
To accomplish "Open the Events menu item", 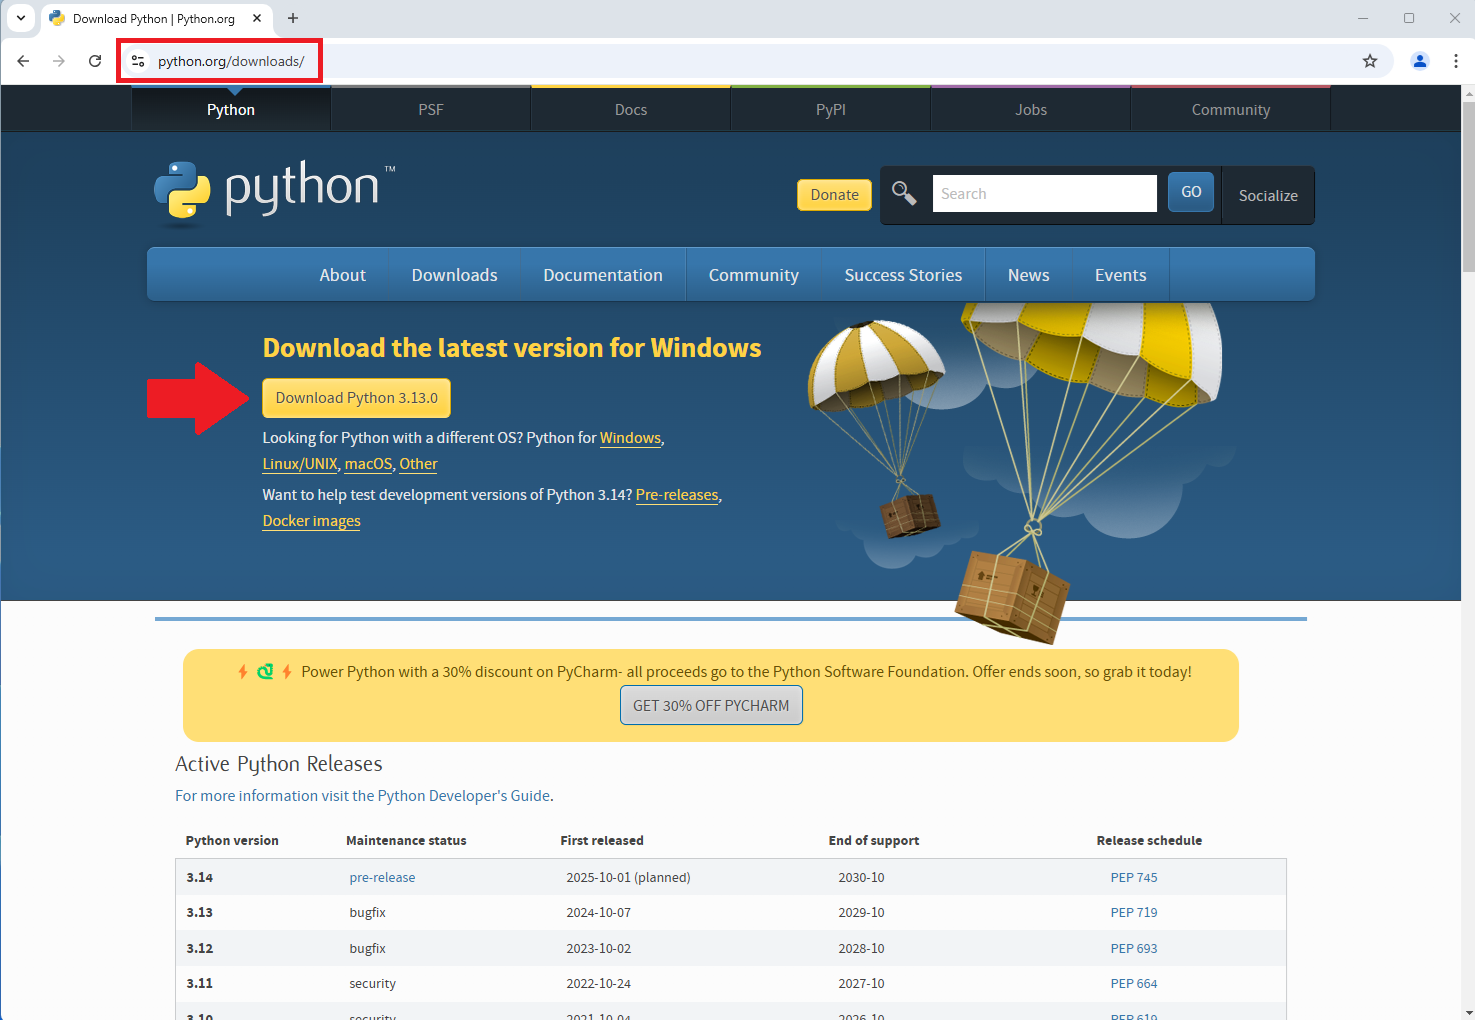I will [1121, 275].
